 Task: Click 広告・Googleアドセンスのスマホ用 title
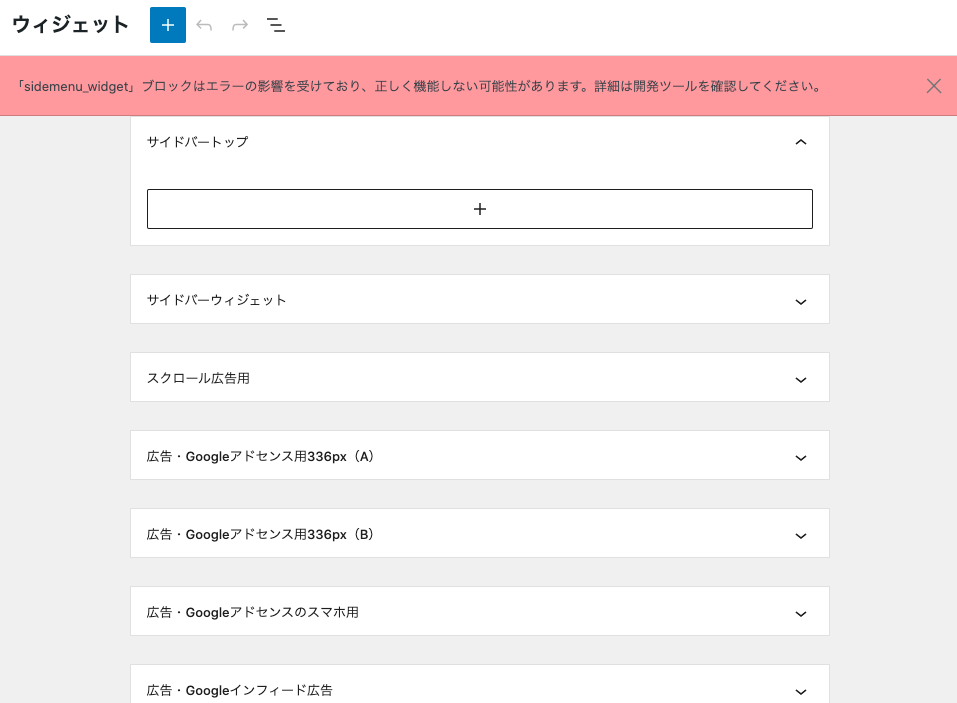[x=253, y=612]
